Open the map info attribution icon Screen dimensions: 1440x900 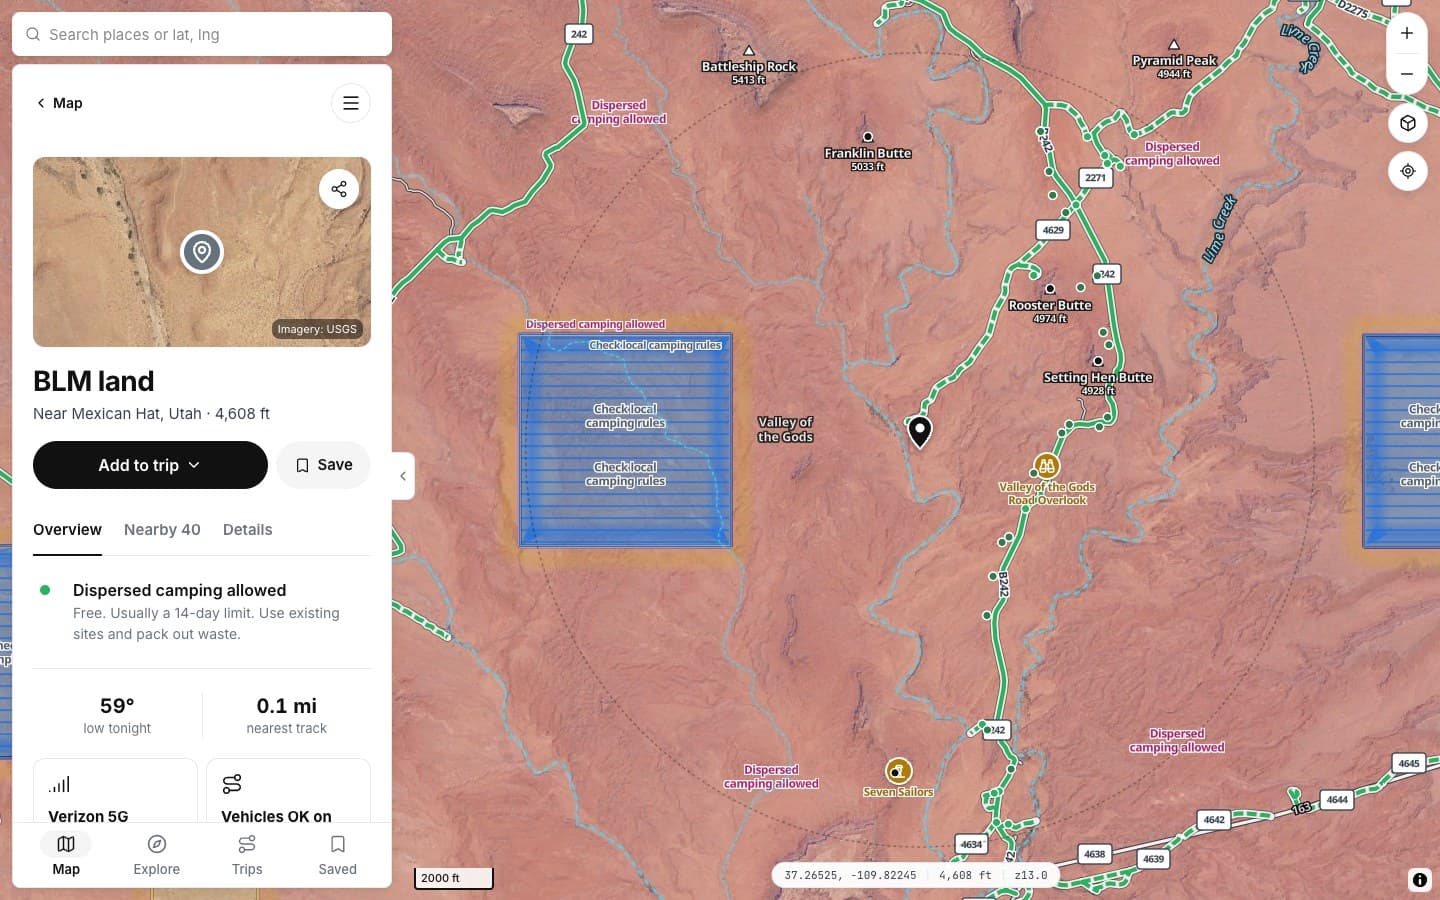(1419, 880)
